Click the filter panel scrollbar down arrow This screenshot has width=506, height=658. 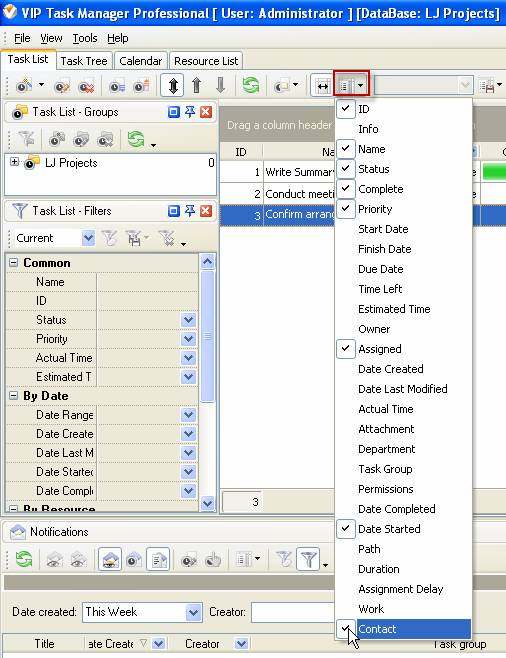click(208, 503)
